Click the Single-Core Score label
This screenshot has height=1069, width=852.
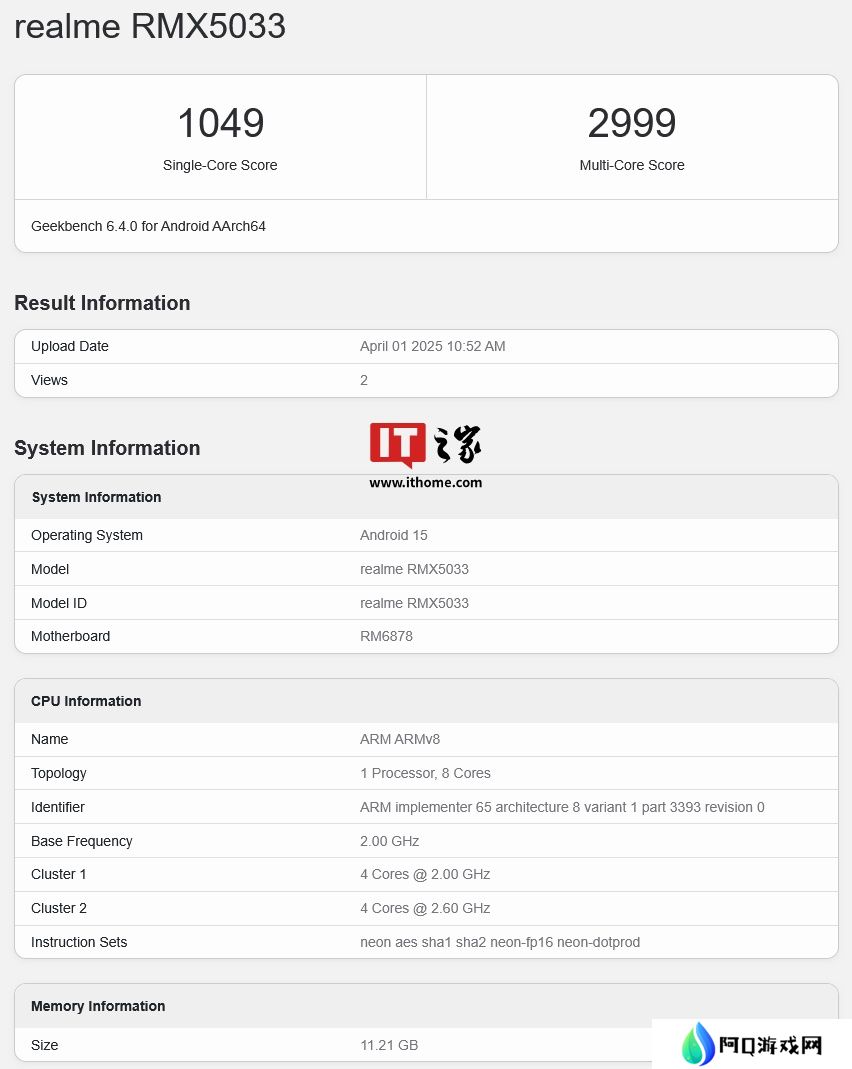point(220,165)
